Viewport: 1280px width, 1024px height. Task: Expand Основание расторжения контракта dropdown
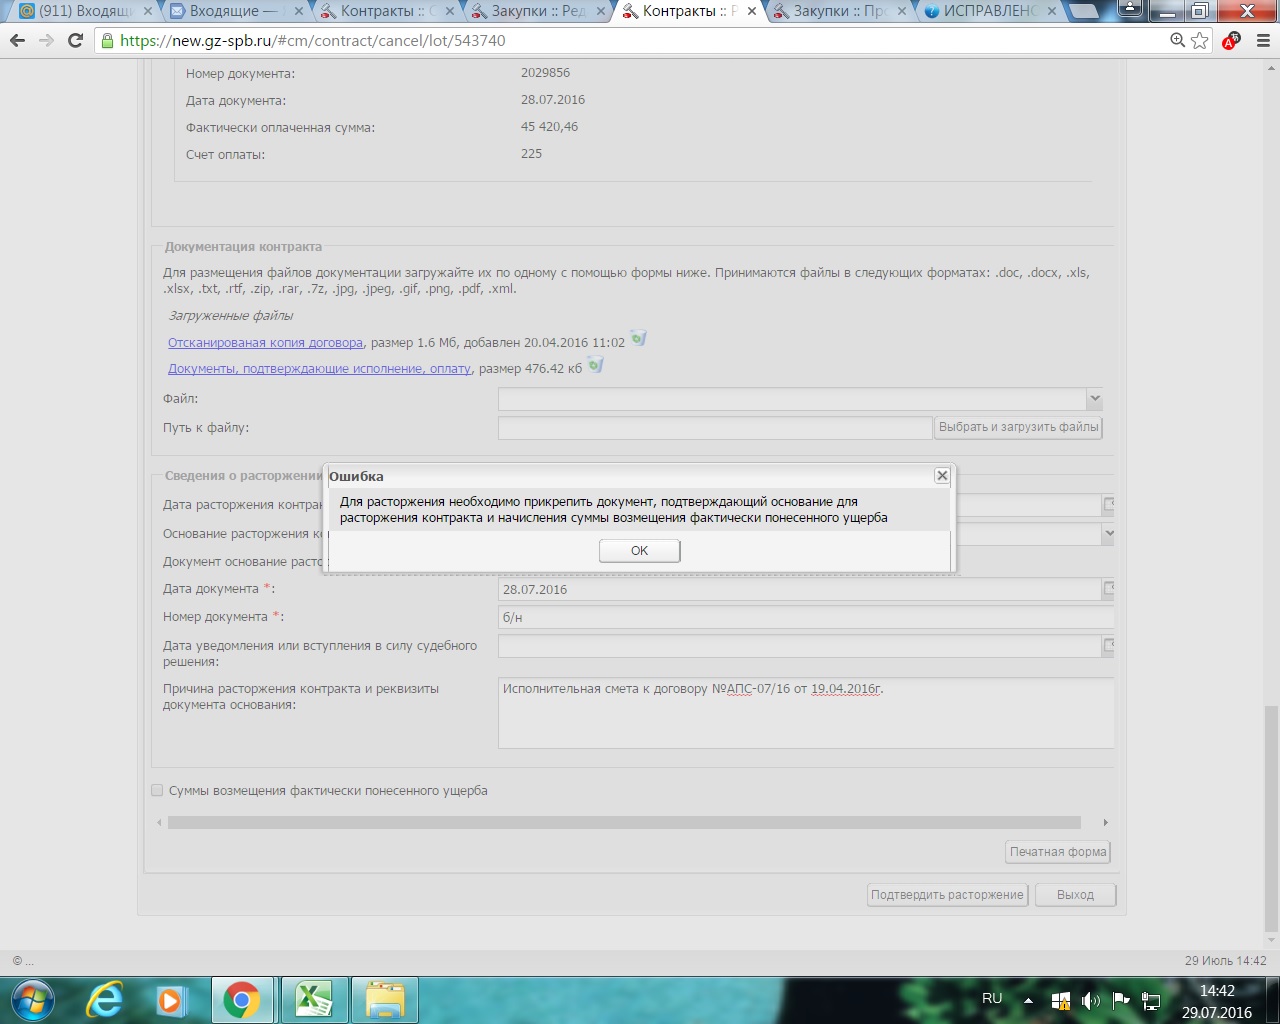(1108, 534)
